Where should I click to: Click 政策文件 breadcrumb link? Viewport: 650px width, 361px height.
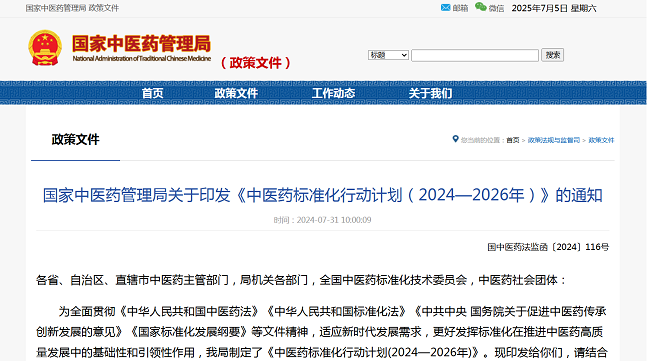(601, 140)
